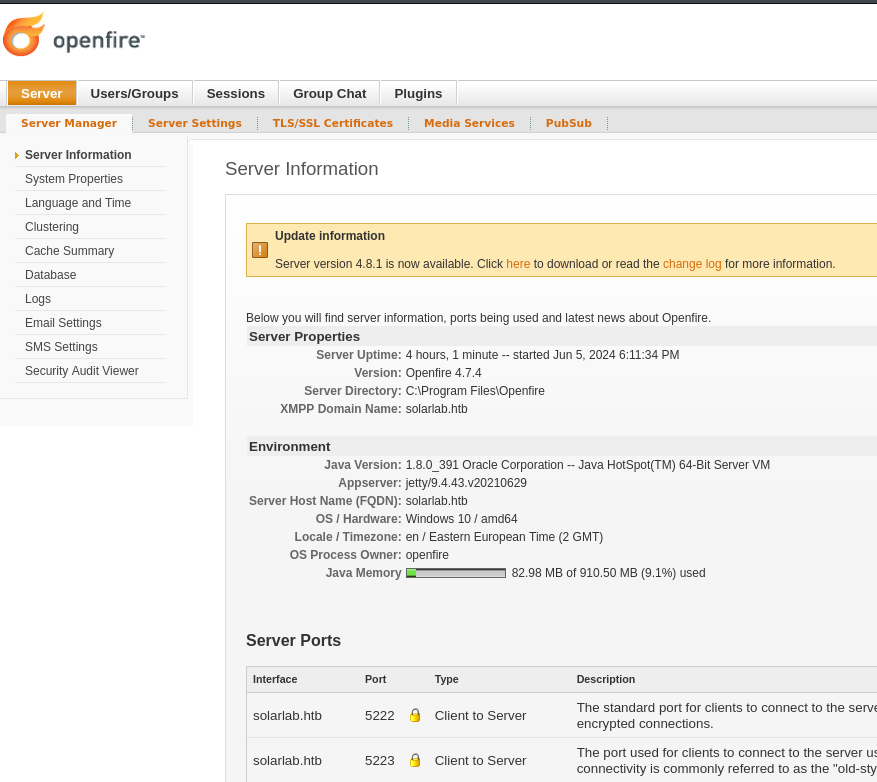The image size is (877, 782).
Task: Click 'Client to Server' in the 5223 row
Action: coord(480,761)
